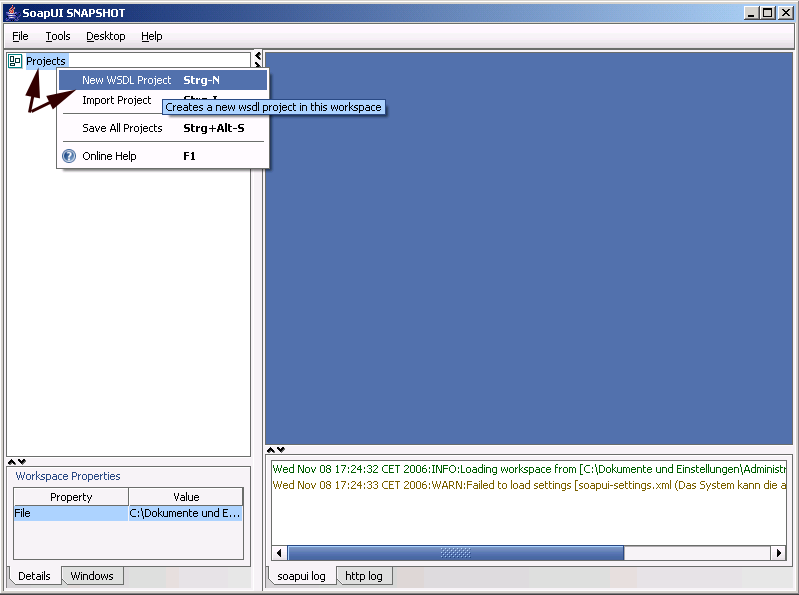The height and width of the screenshot is (595, 799).
Task: Click the C:\Dokumente und E... value cell
Action: point(185,513)
